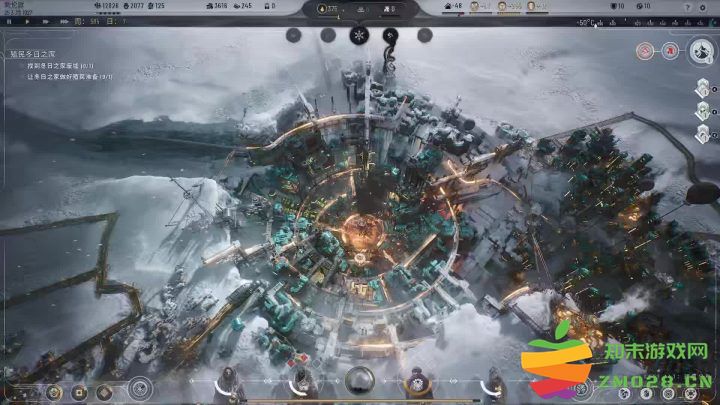This screenshot has height=405, width=720.
Task: Select the figure with the gold ring emblem
Action: point(417,383)
